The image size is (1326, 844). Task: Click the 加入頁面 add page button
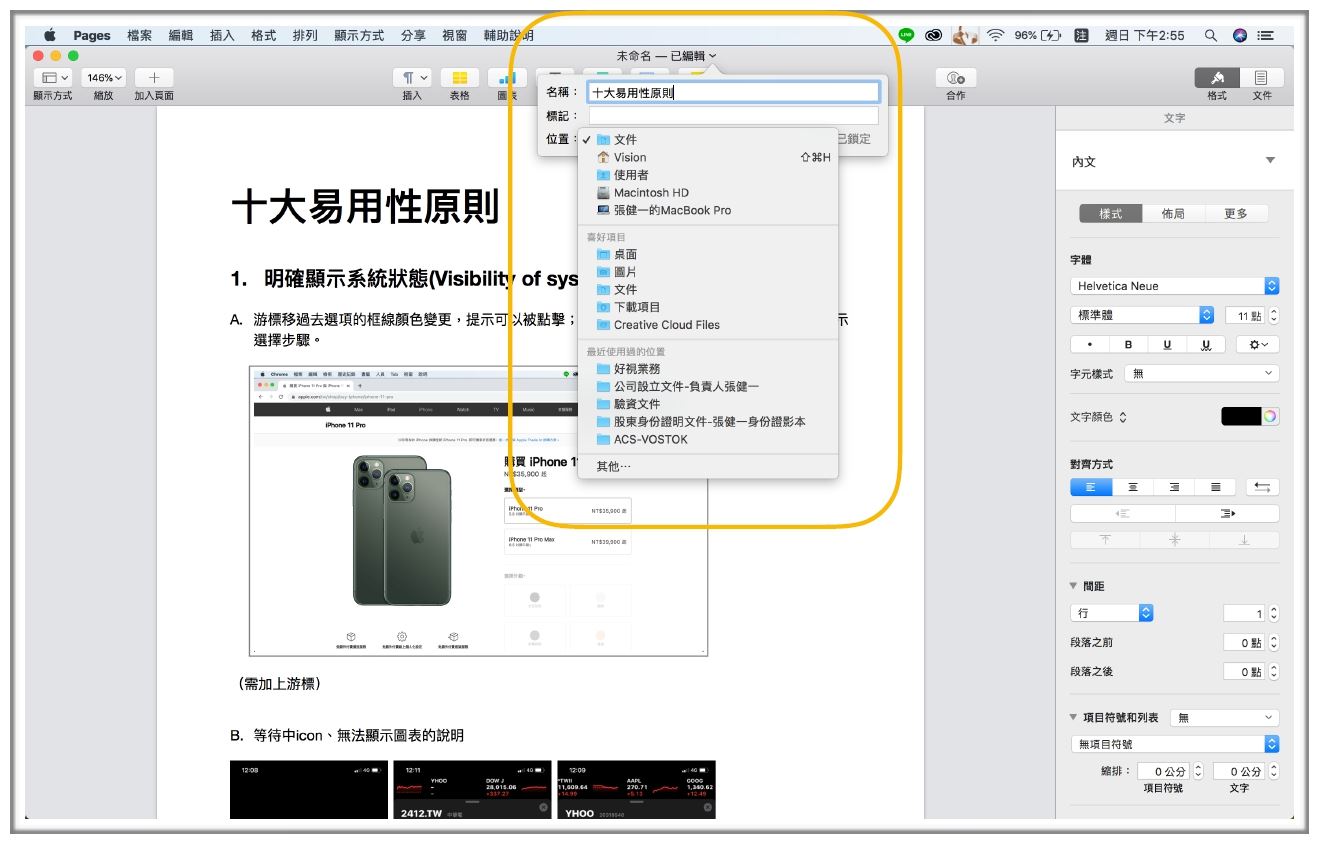pos(154,78)
